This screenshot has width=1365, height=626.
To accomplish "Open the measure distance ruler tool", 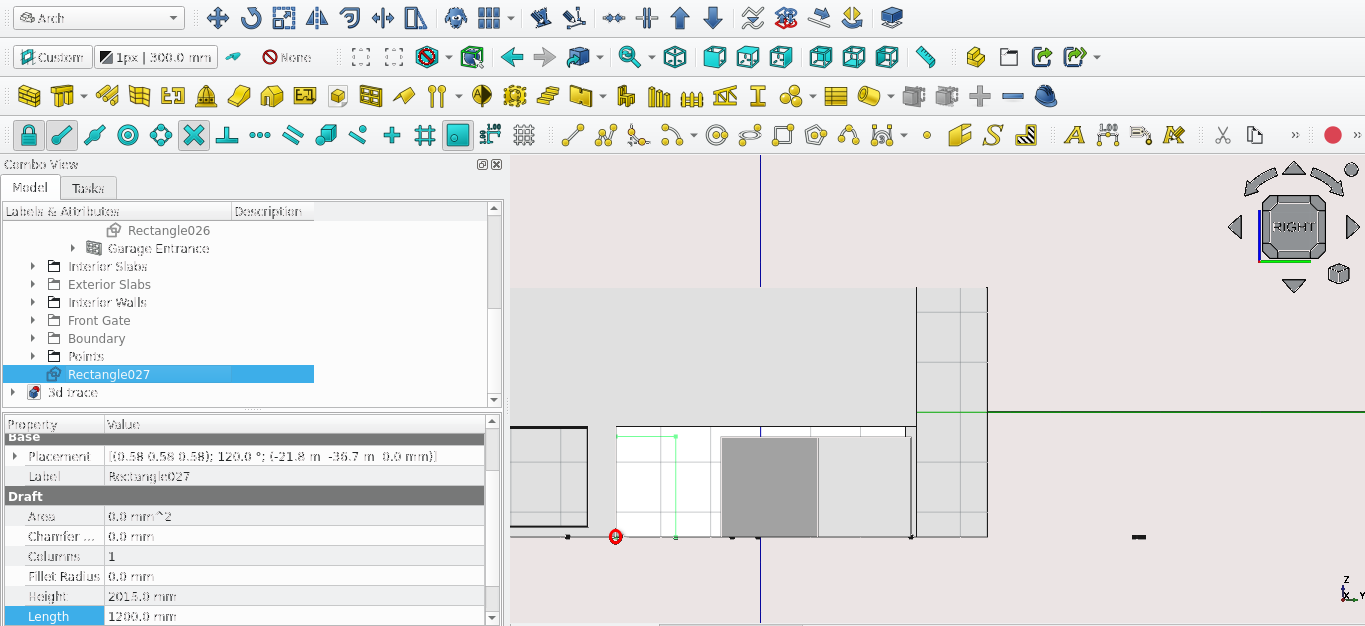I will click(x=926, y=57).
